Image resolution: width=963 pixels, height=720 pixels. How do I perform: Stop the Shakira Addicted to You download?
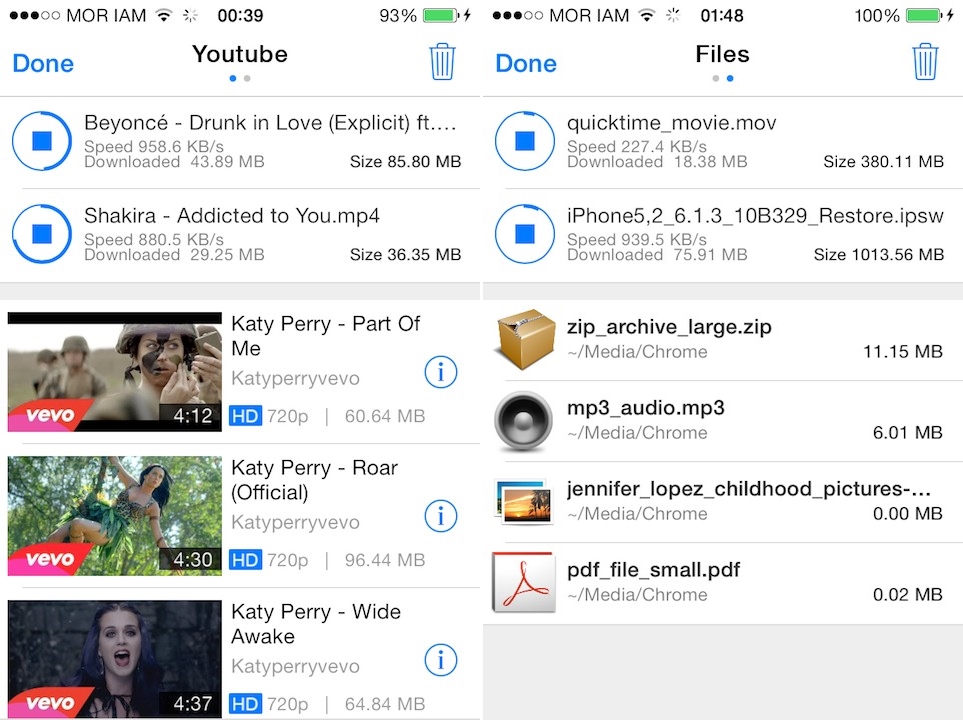click(42, 233)
